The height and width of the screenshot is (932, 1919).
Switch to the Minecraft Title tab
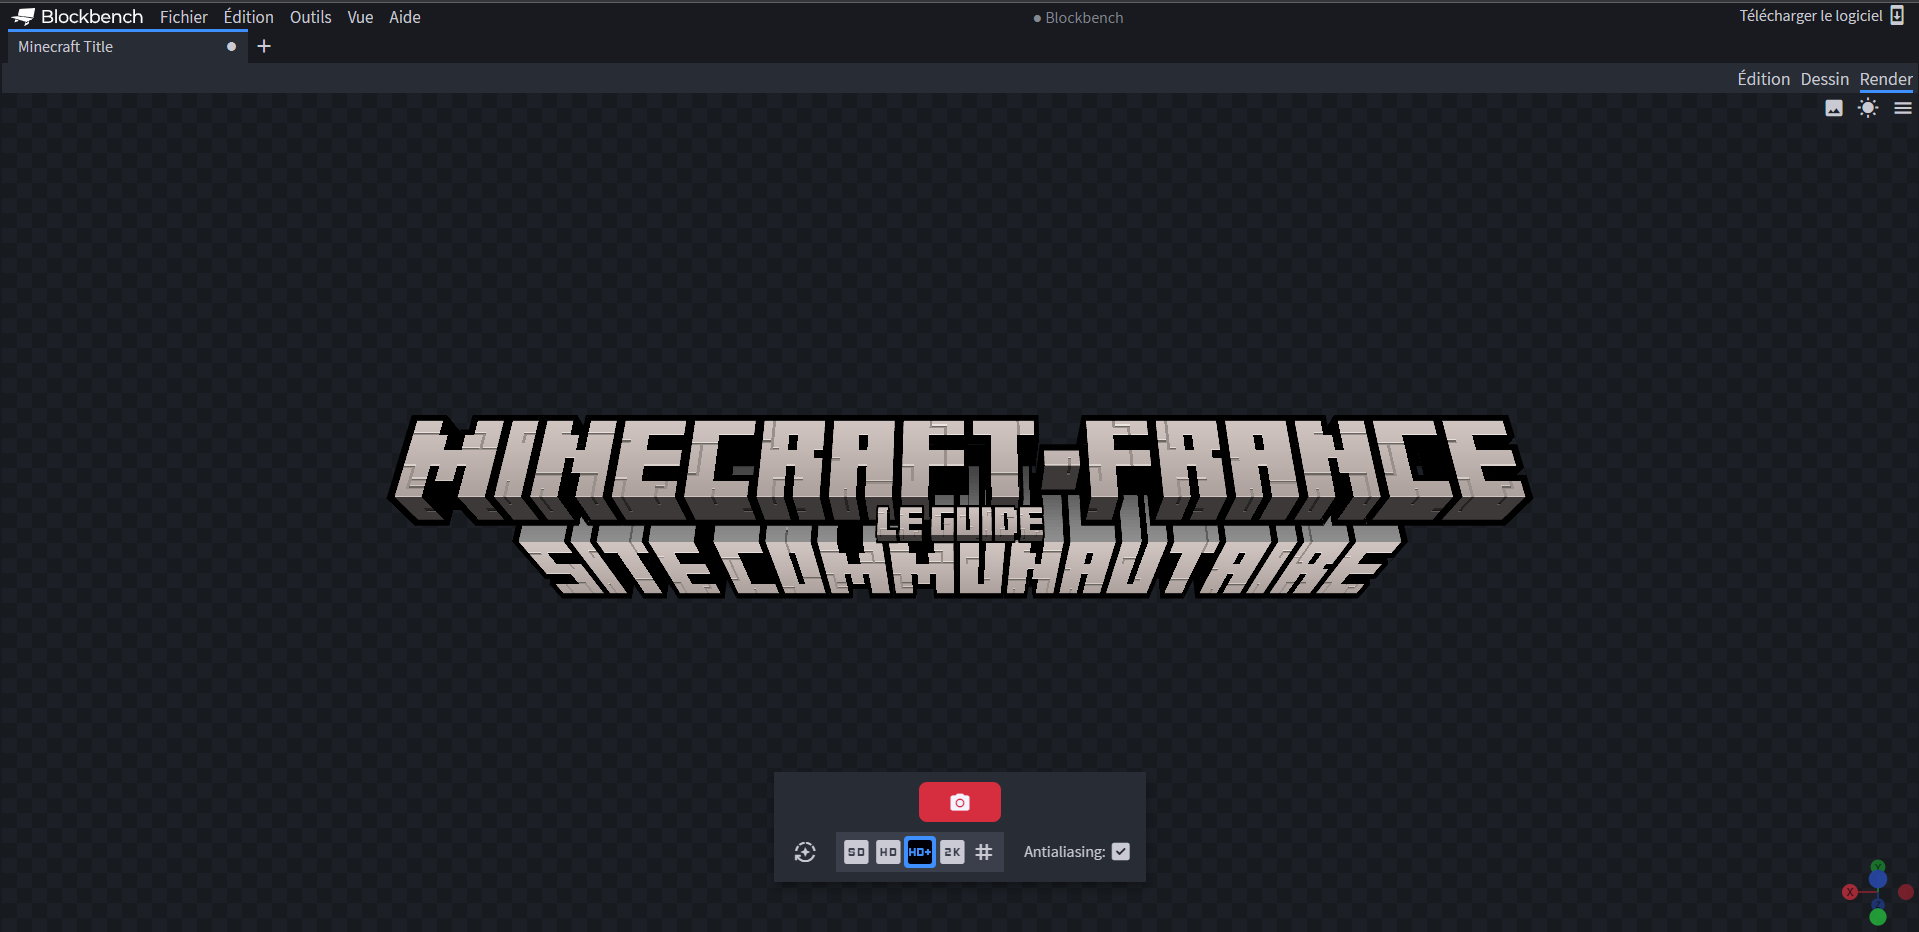coord(127,46)
